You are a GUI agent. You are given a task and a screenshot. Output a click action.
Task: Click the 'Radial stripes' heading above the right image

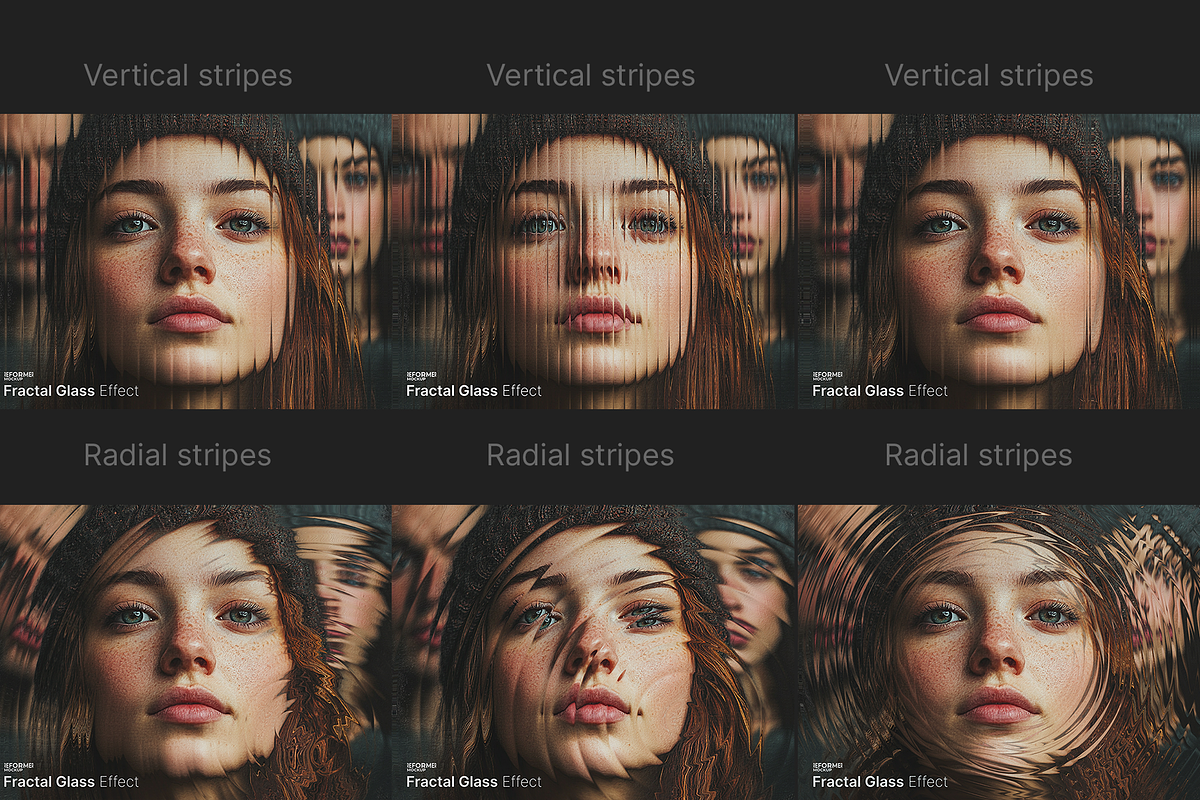point(978,456)
